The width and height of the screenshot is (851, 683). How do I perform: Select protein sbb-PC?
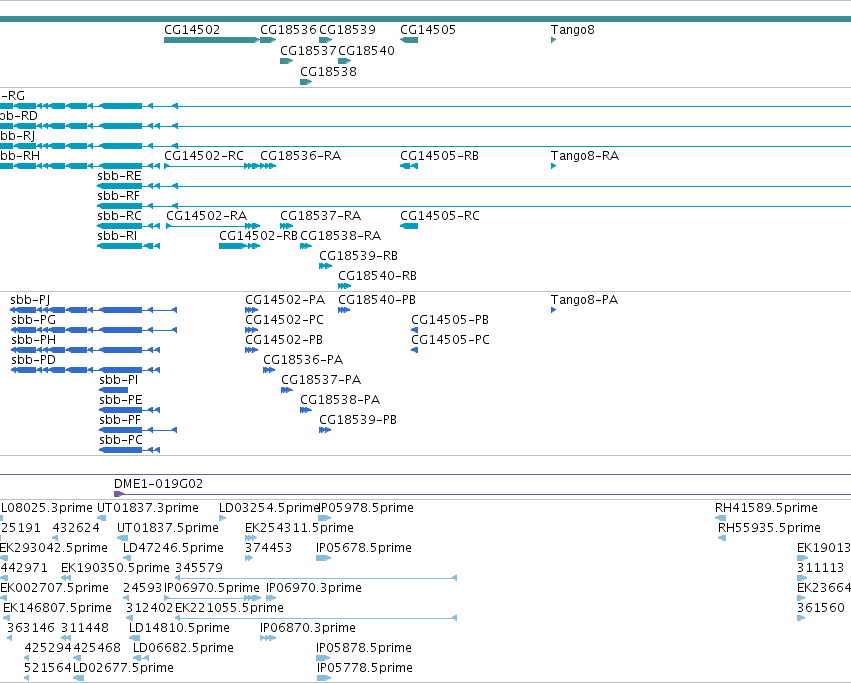130,450
